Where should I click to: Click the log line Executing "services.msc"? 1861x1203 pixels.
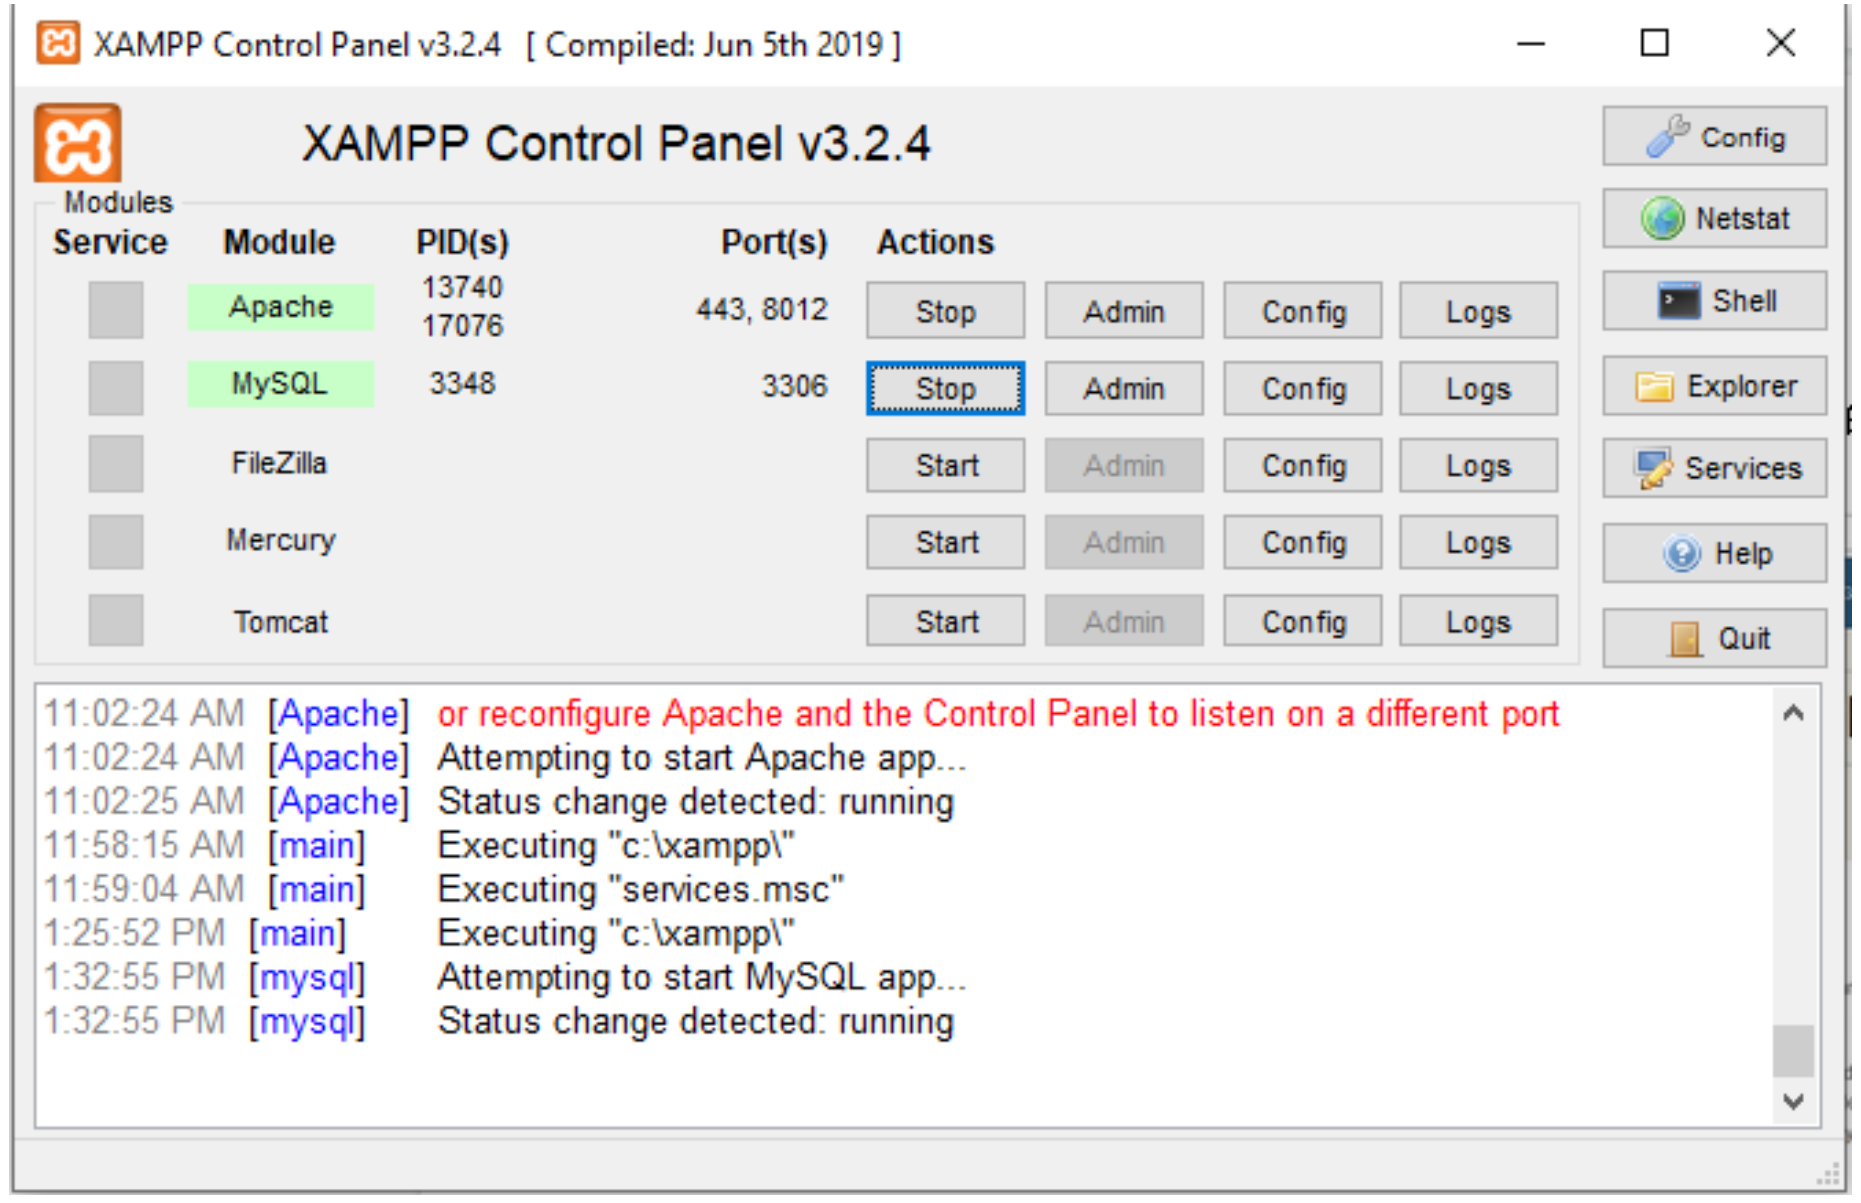tap(641, 889)
